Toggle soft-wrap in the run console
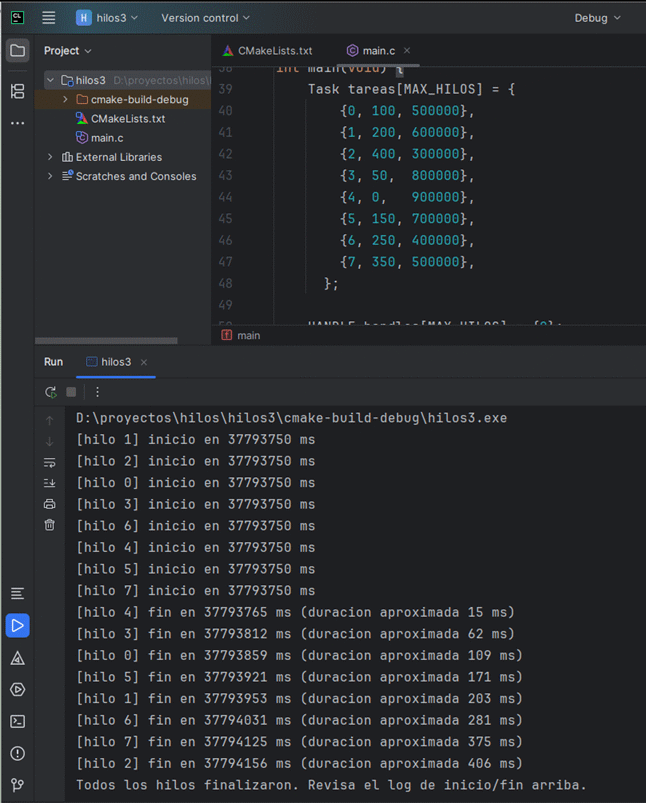This screenshot has height=803, width=646. pyautogui.click(x=49, y=461)
